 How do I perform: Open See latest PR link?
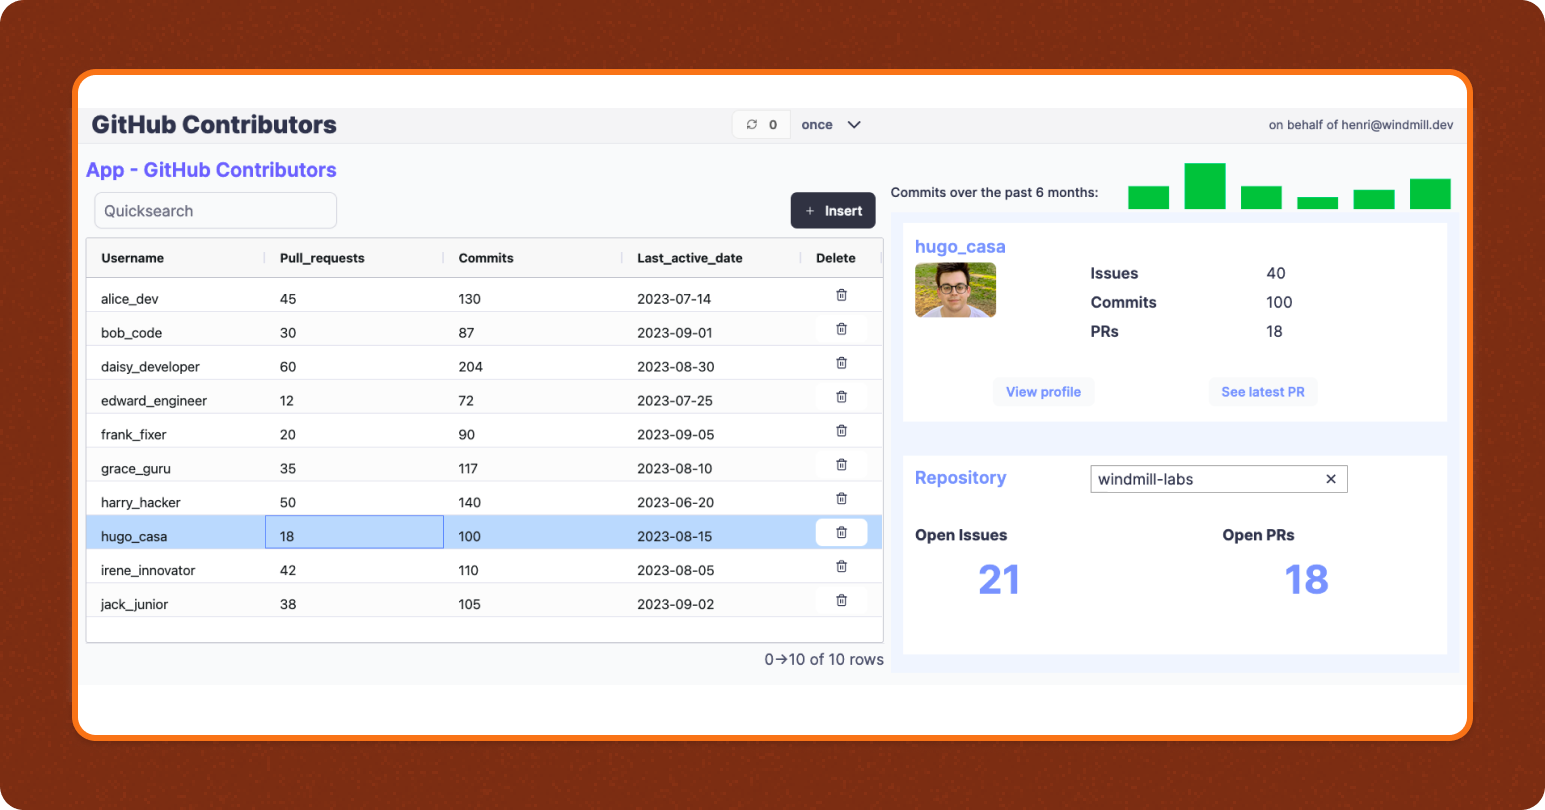click(x=1262, y=392)
